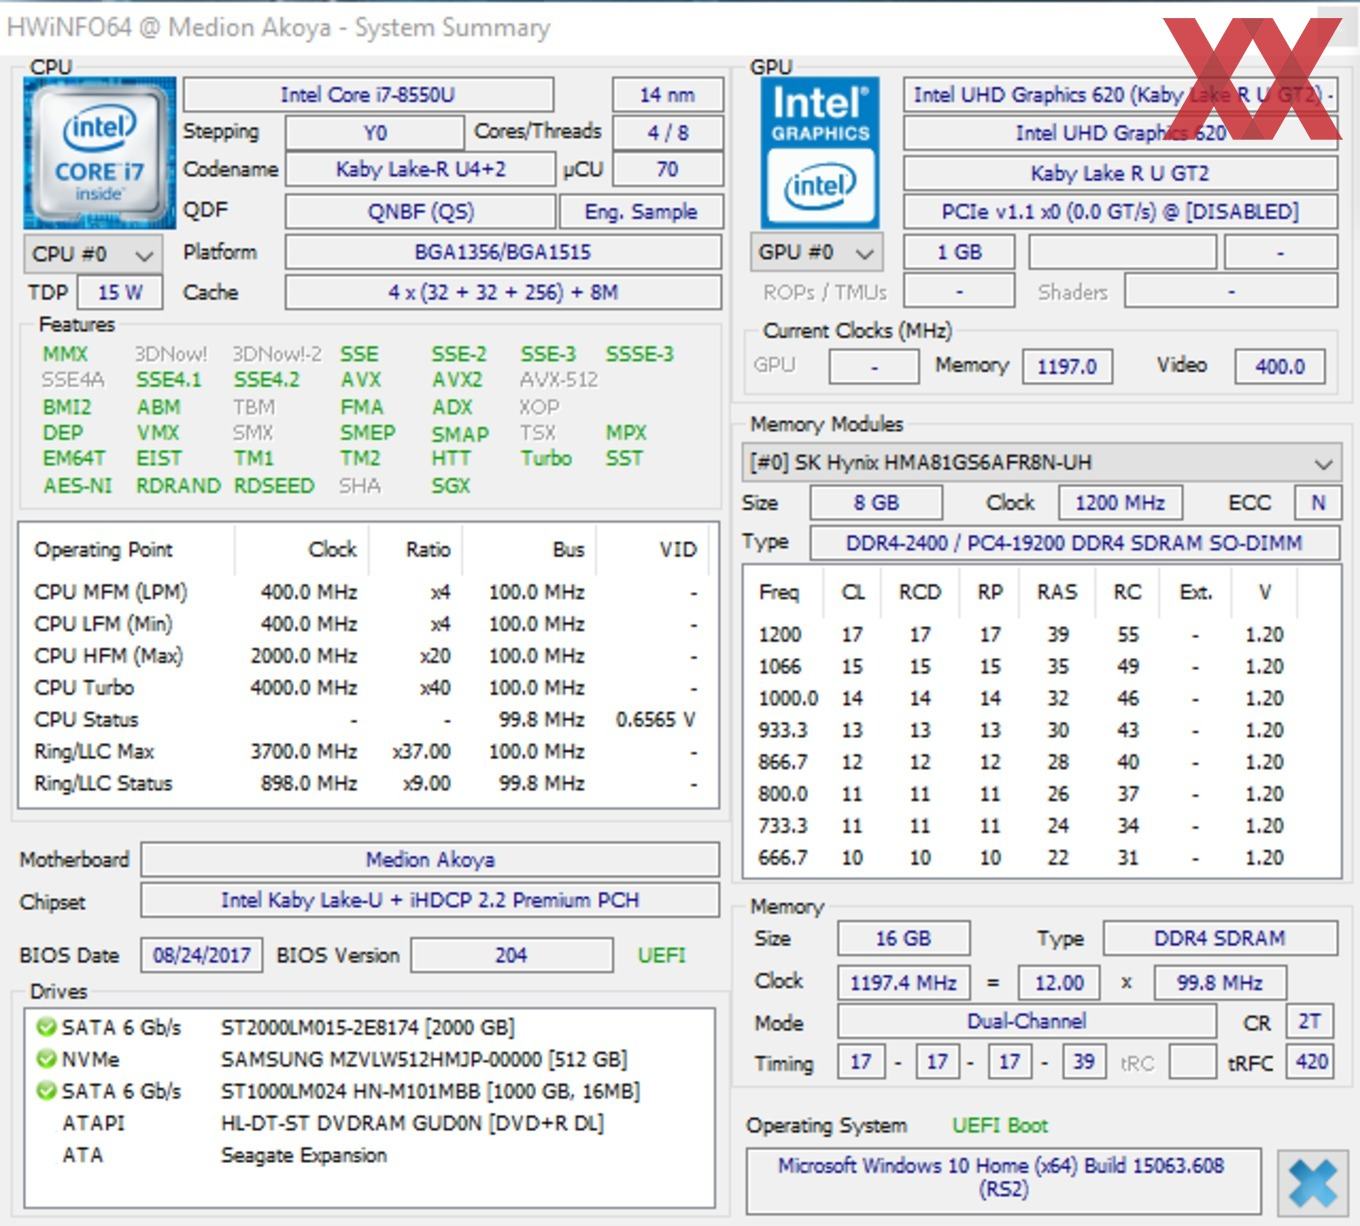Image resolution: width=1360 pixels, height=1226 pixels.
Task: Click the green check icon beside ST1000LM024 drive
Action: (x=45, y=1091)
